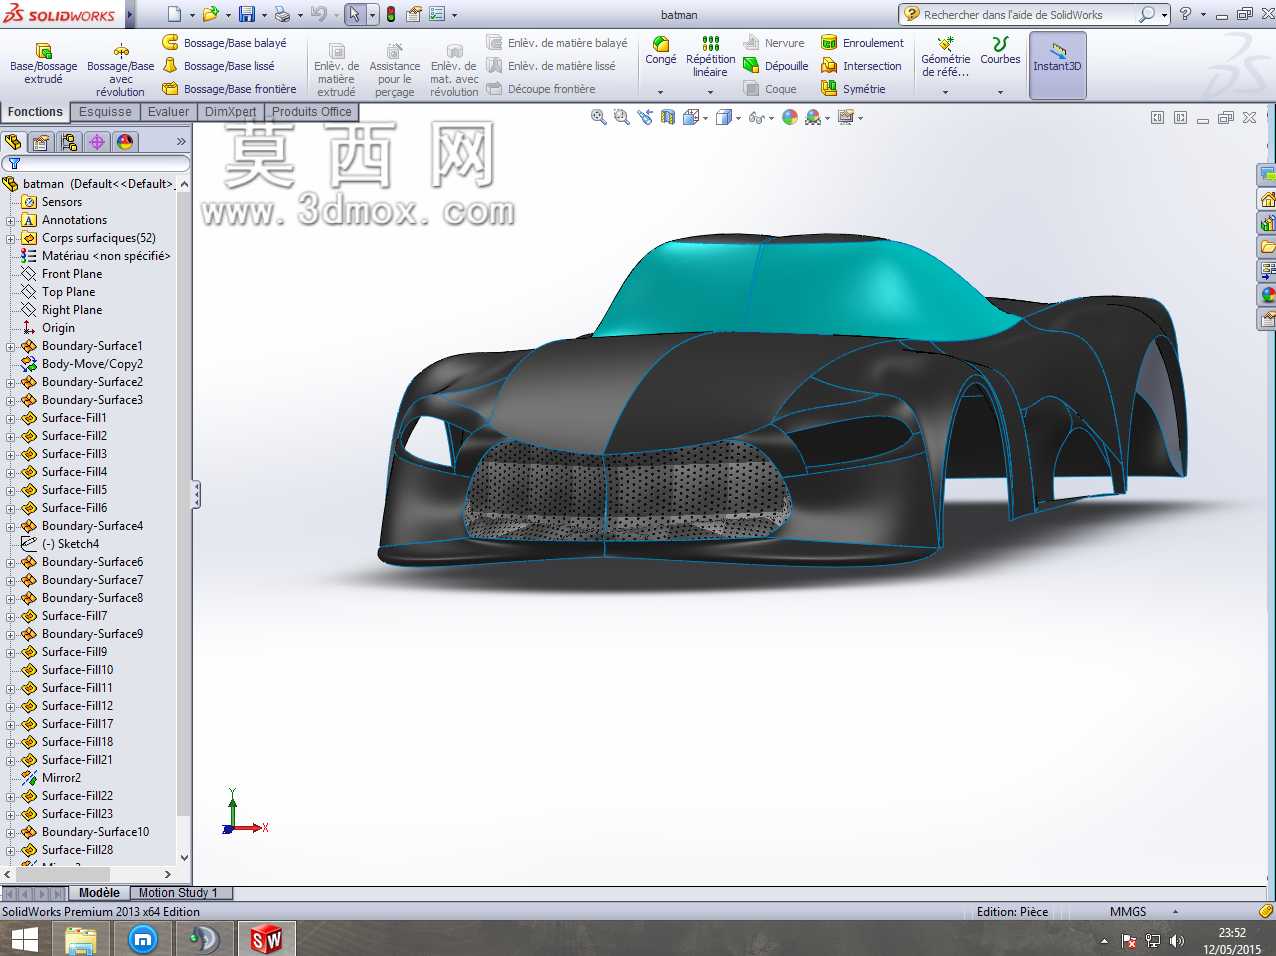Viewport: 1276px width, 956px height.
Task: Click the Previous View icon
Action: [644, 117]
